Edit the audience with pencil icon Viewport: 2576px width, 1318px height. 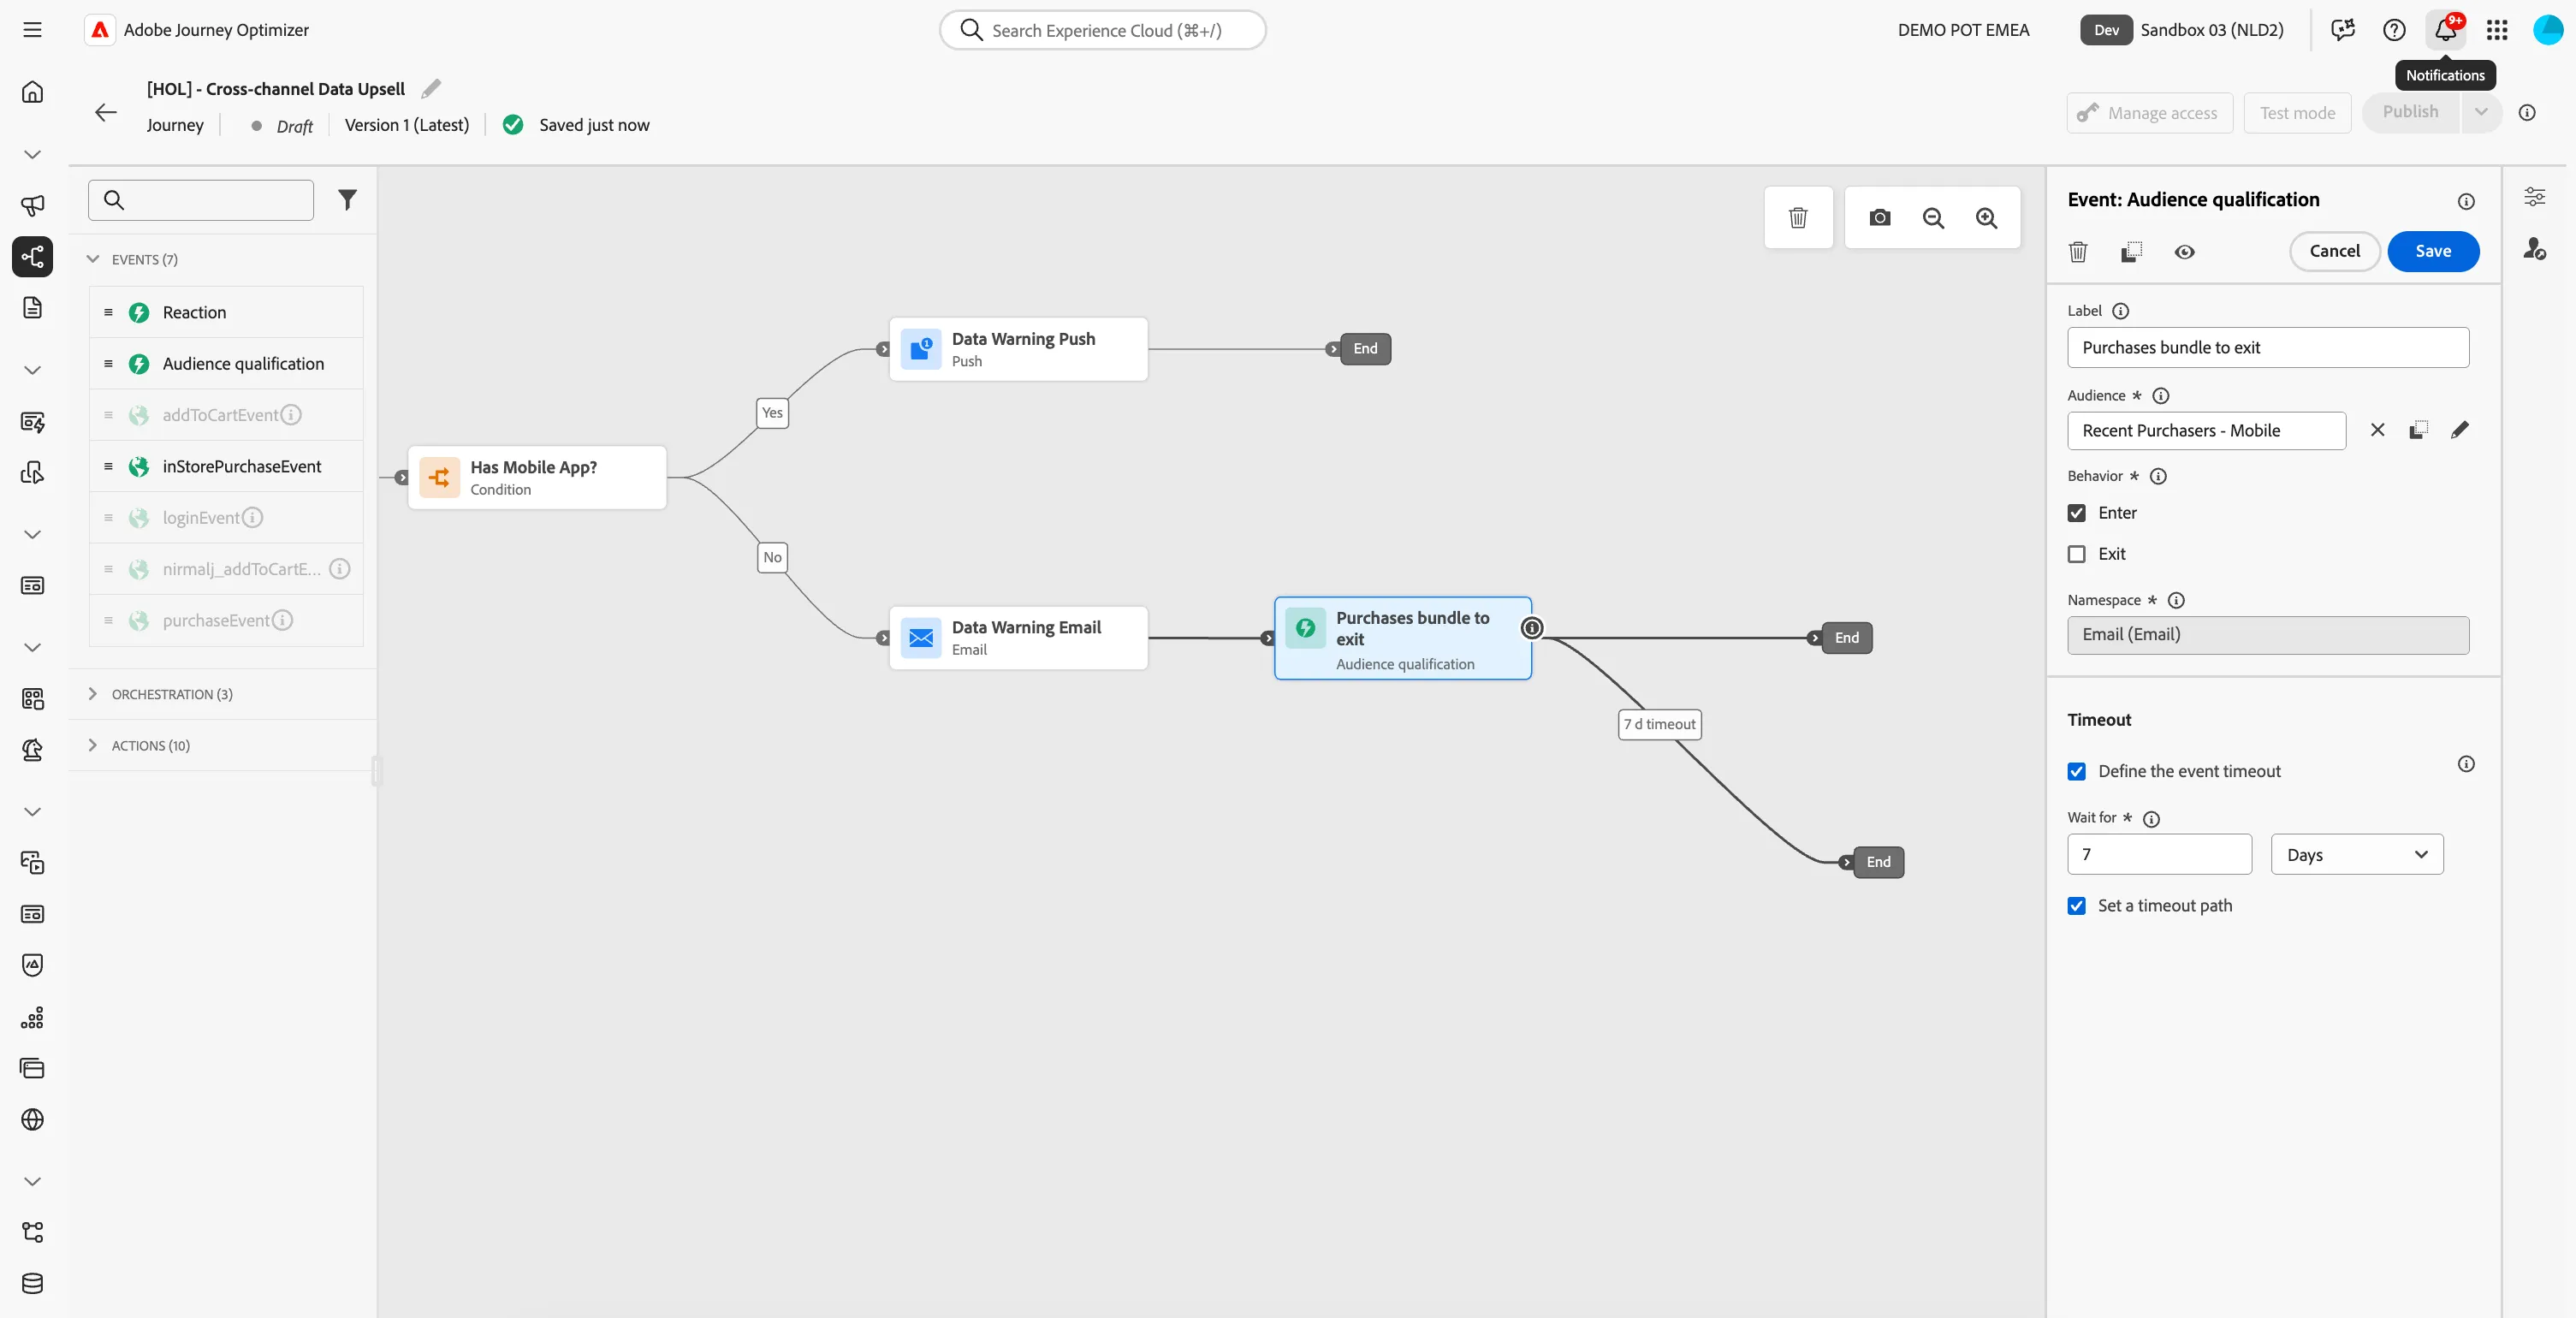pyautogui.click(x=2460, y=430)
